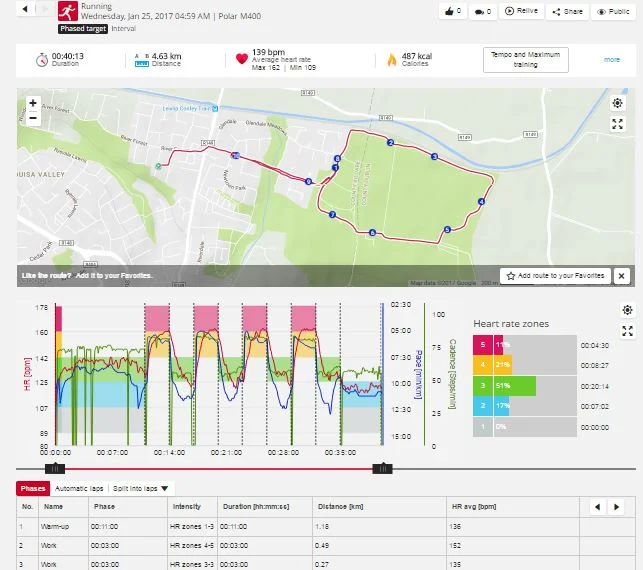Viewport: 643px width, 570px height.
Task: Dismiss the favorites banner on the map
Action: (x=621, y=275)
